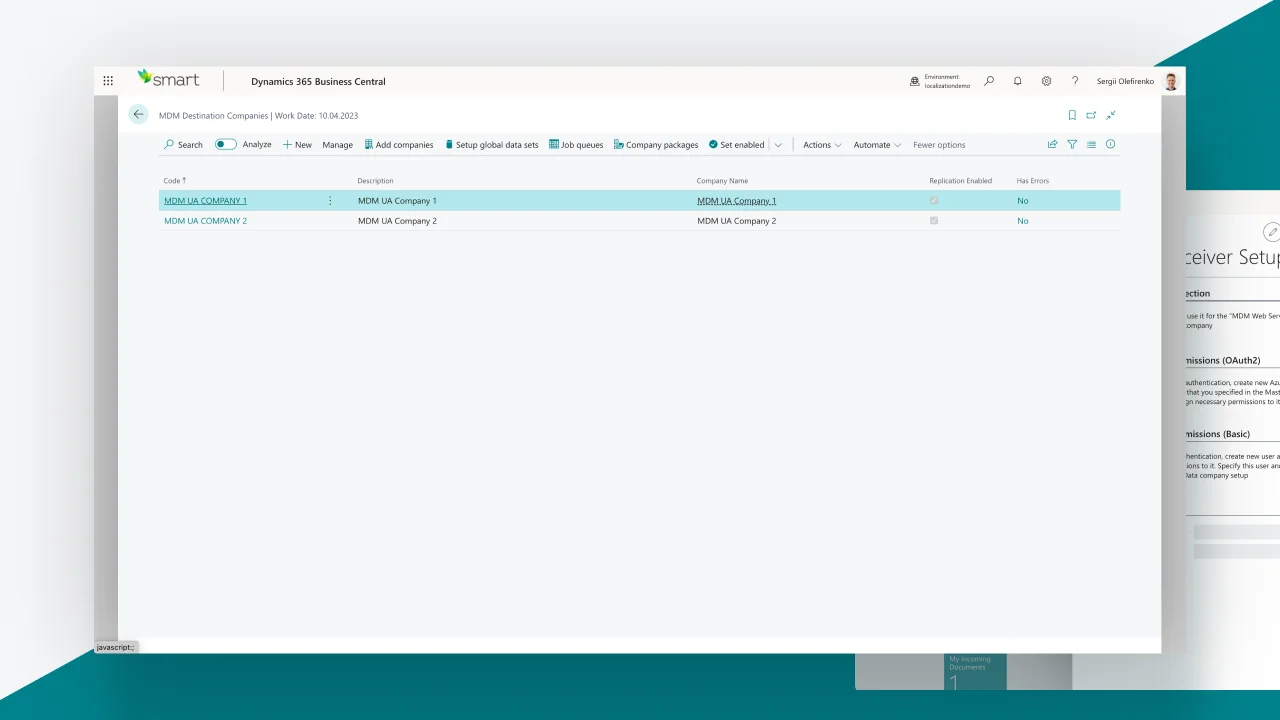
Task: Open the filter pane funnel icon
Action: 1072,145
